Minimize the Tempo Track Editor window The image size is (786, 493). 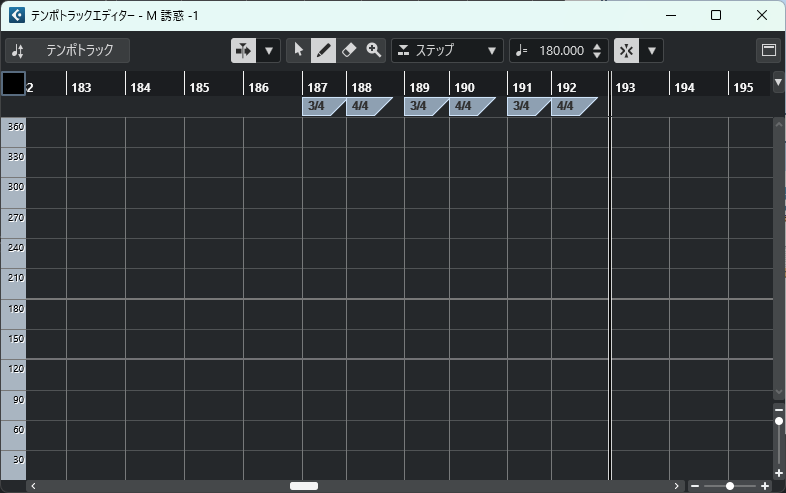click(x=671, y=15)
